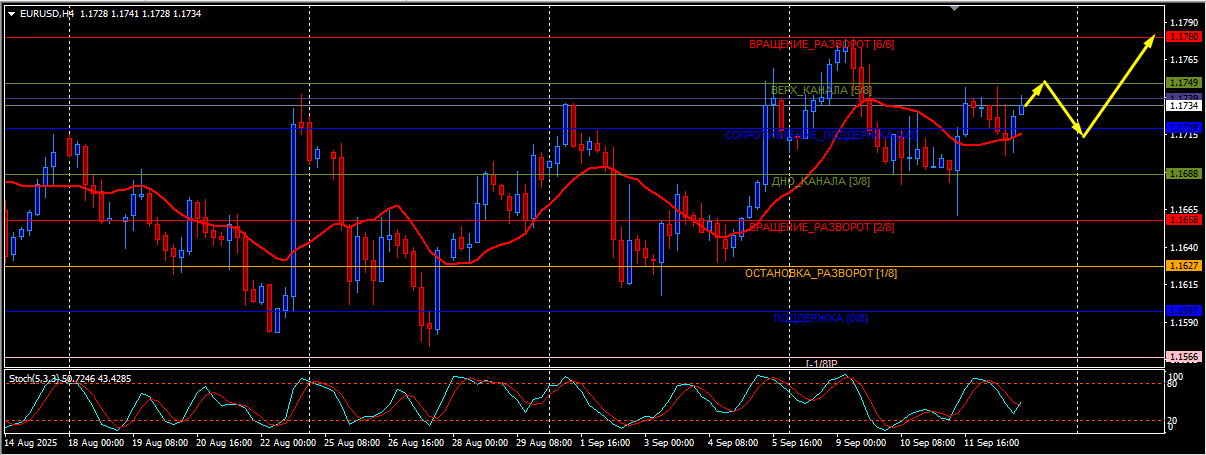Image resolution: width=1206 pixels, height=455 pixels.
Task: Click the 1.1790 price scale value
Action: (x=1183, y=22)
